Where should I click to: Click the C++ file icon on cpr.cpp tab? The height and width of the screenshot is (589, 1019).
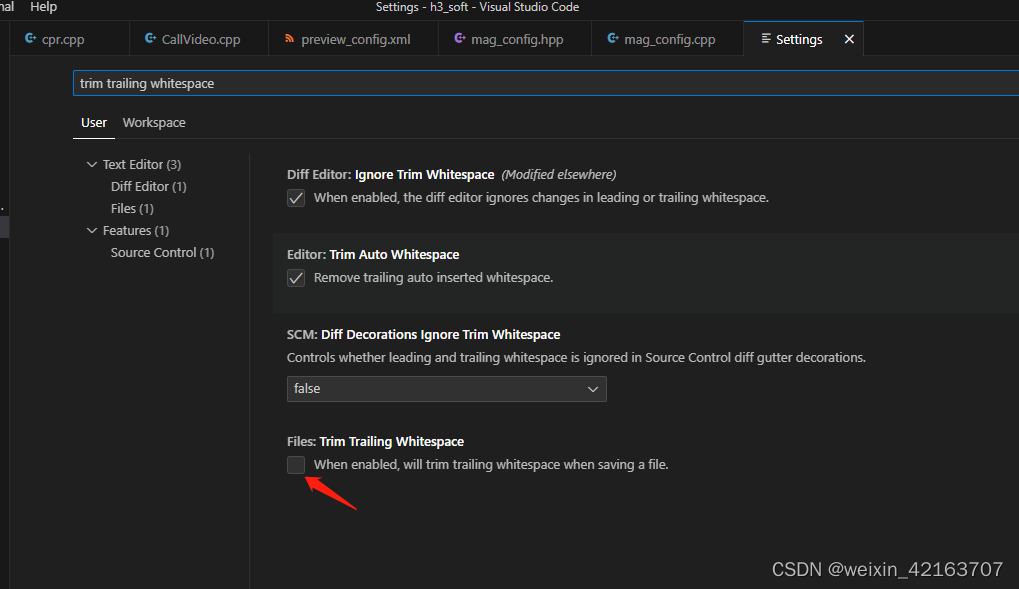tap(30, 38)
